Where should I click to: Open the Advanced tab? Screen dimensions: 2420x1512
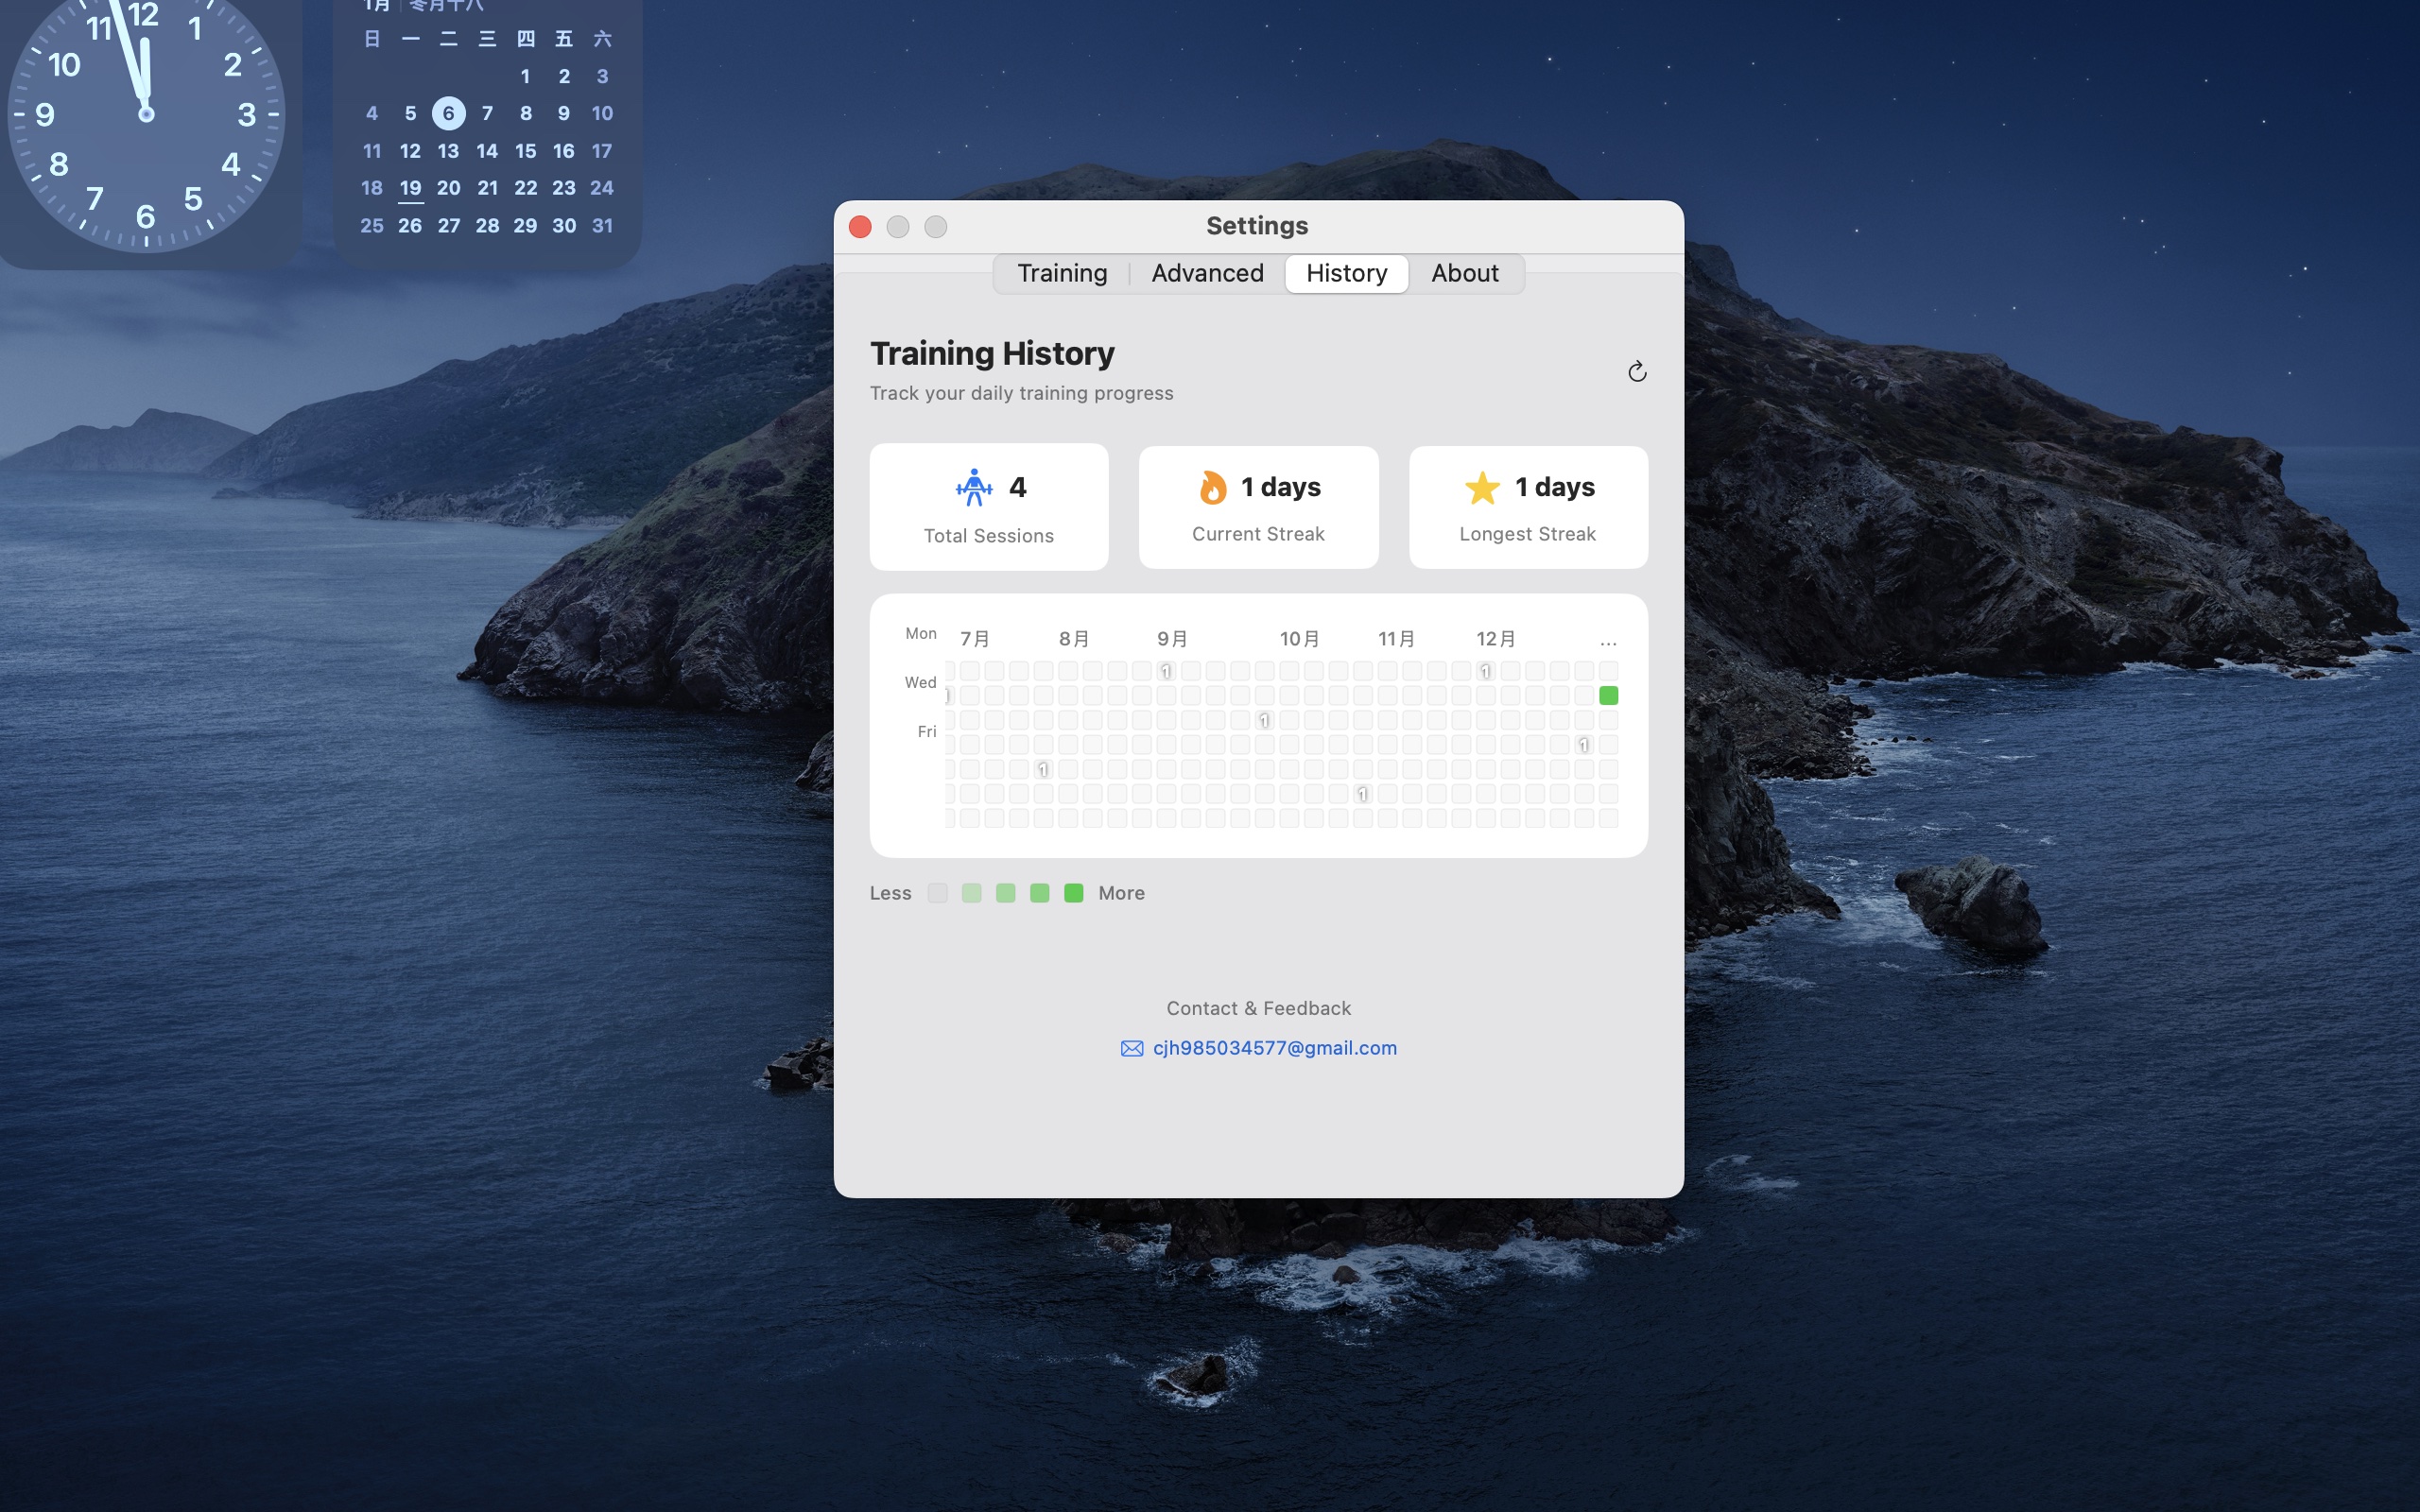[x=1207, y=273]
